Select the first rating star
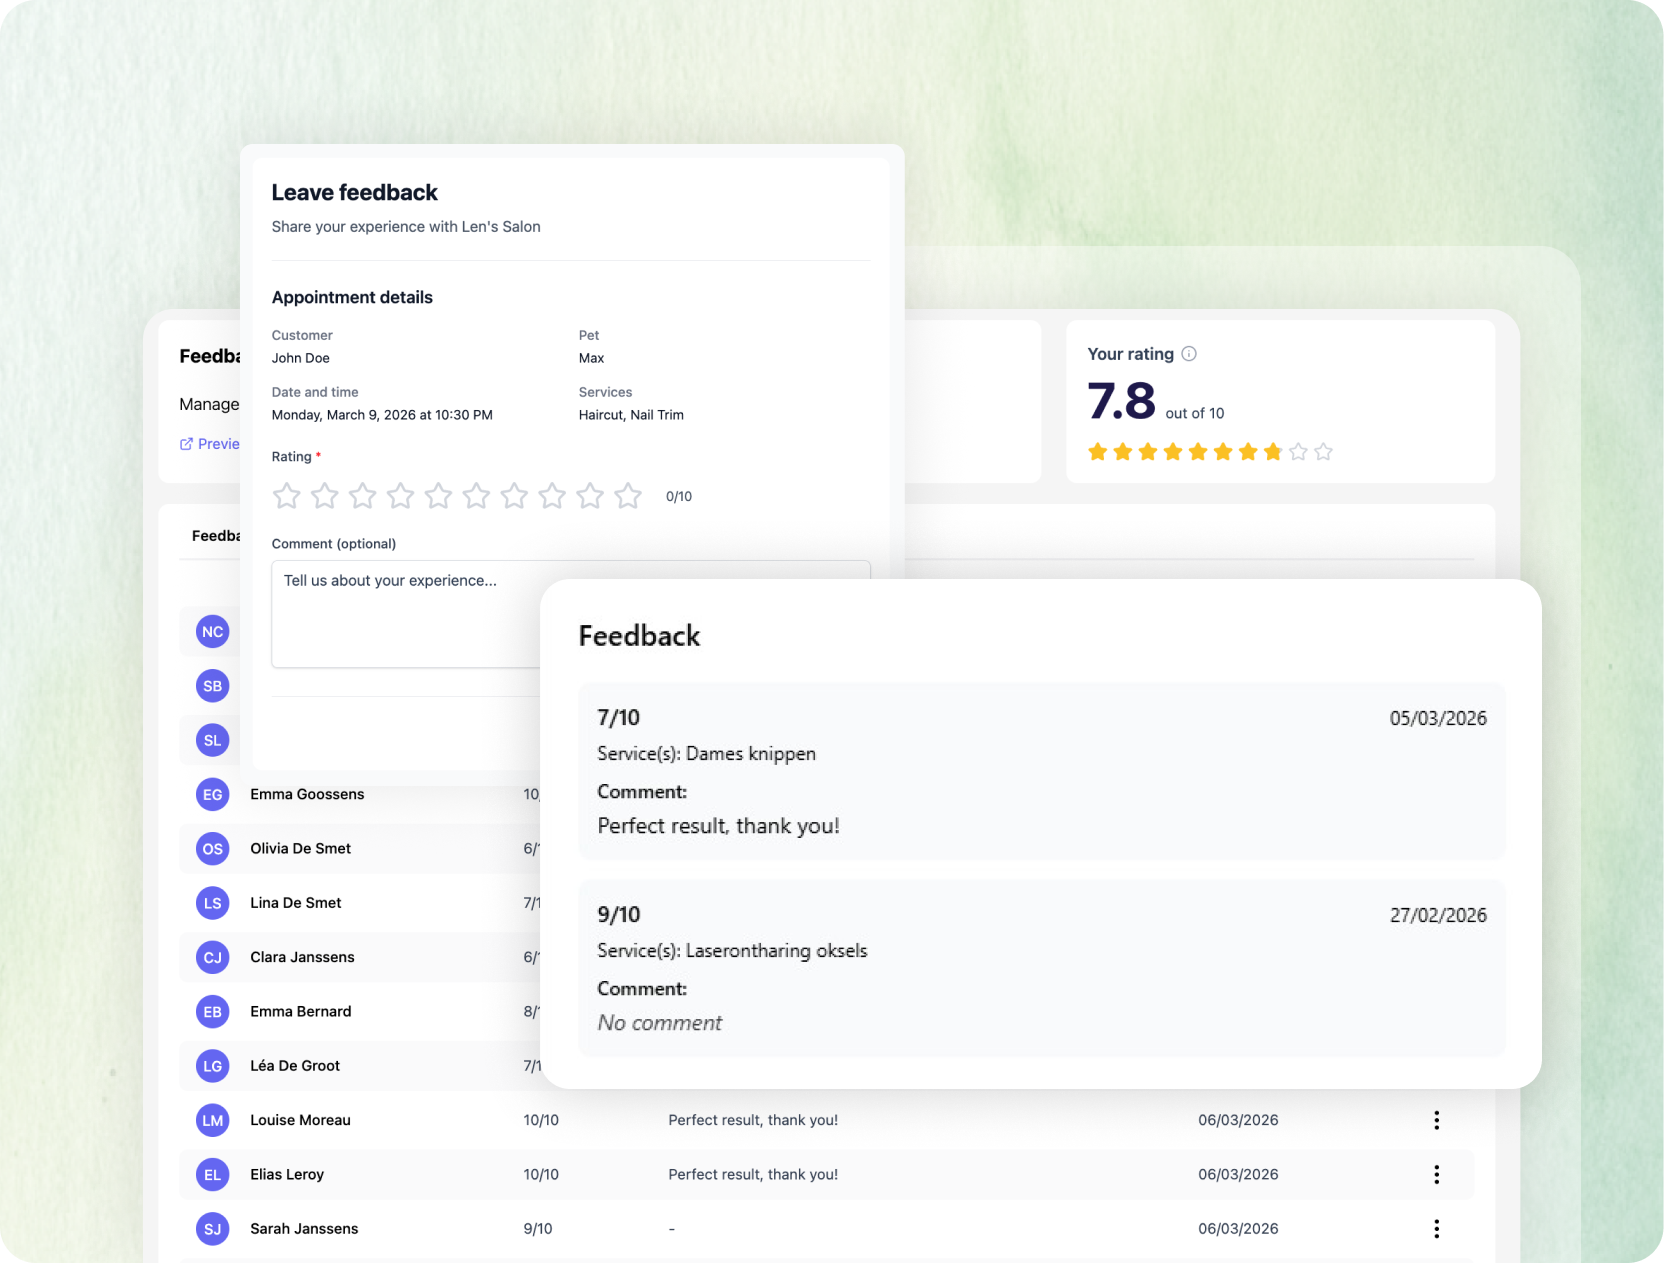Screen dimensions: 1664x1263 pyautogui.click(x=287, y=496)
